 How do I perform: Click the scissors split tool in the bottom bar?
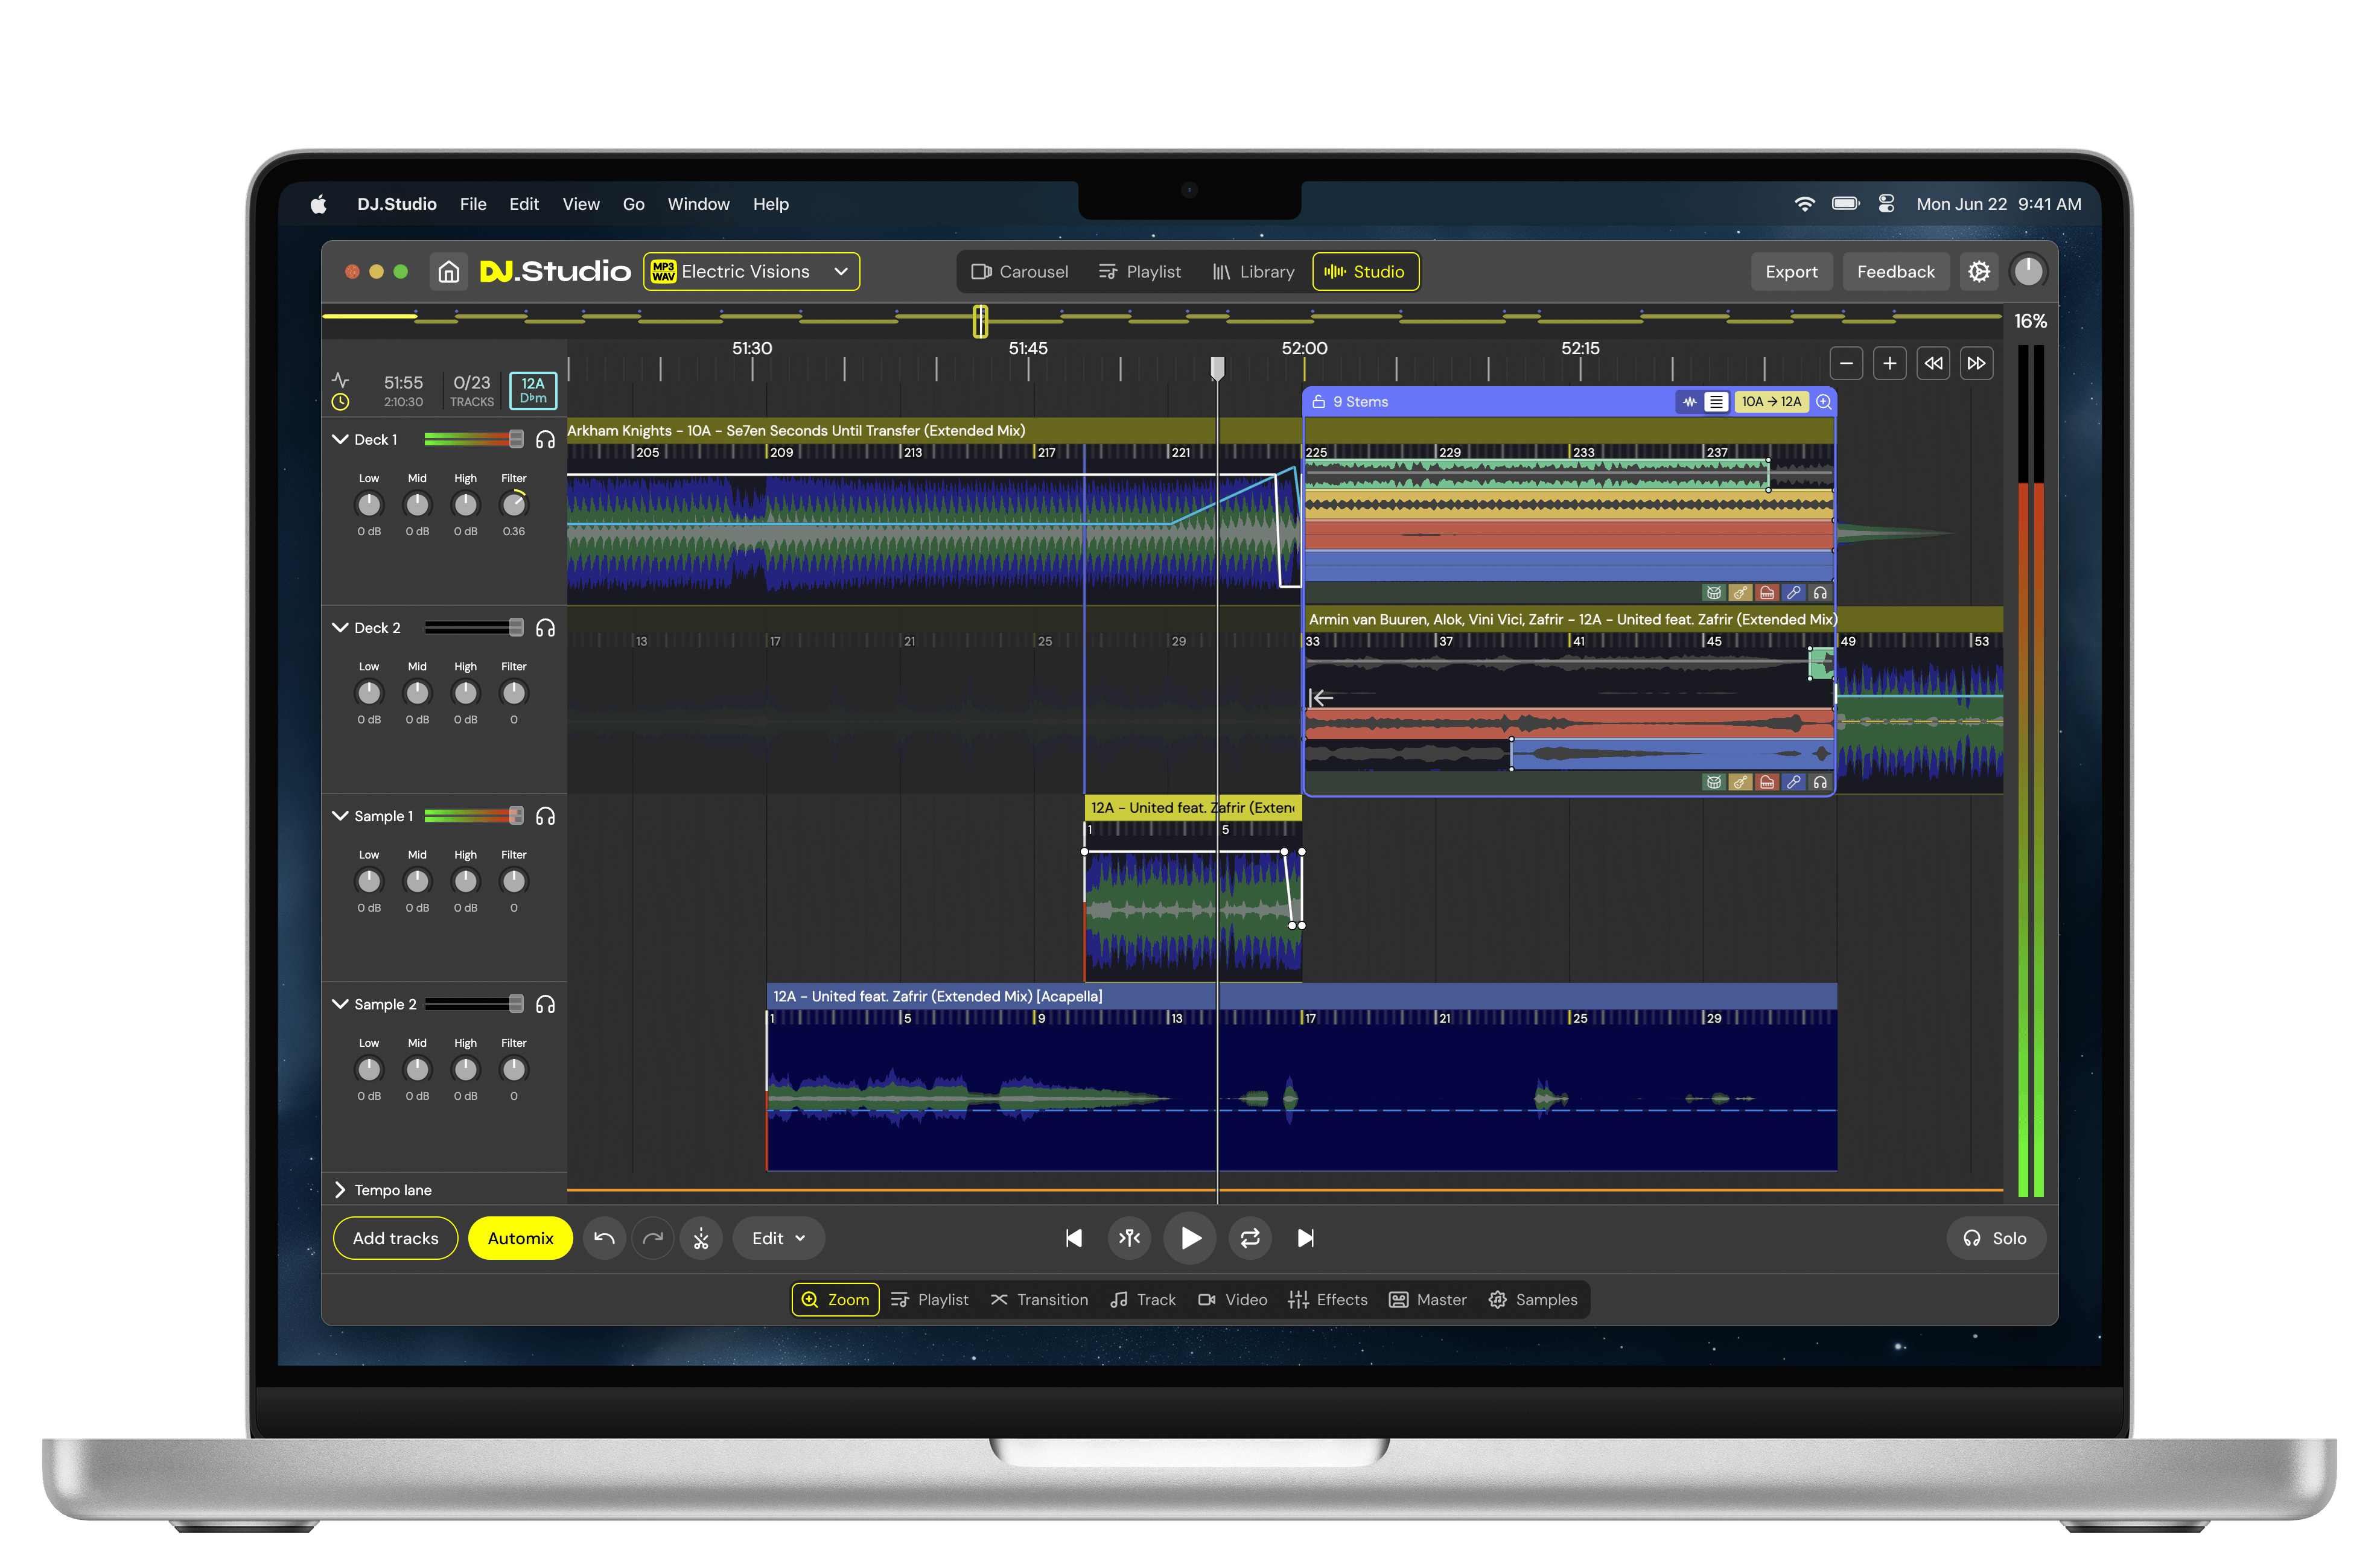(702, 1238)
